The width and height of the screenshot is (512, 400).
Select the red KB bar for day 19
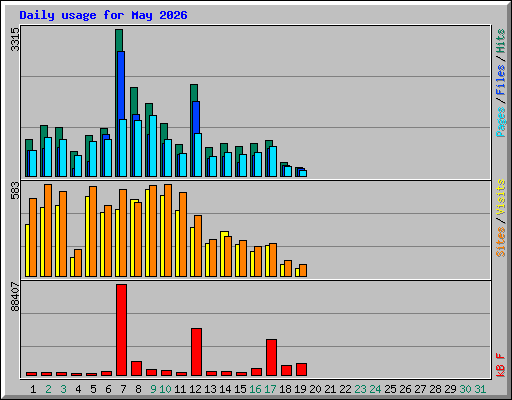[x=301, y=369]
